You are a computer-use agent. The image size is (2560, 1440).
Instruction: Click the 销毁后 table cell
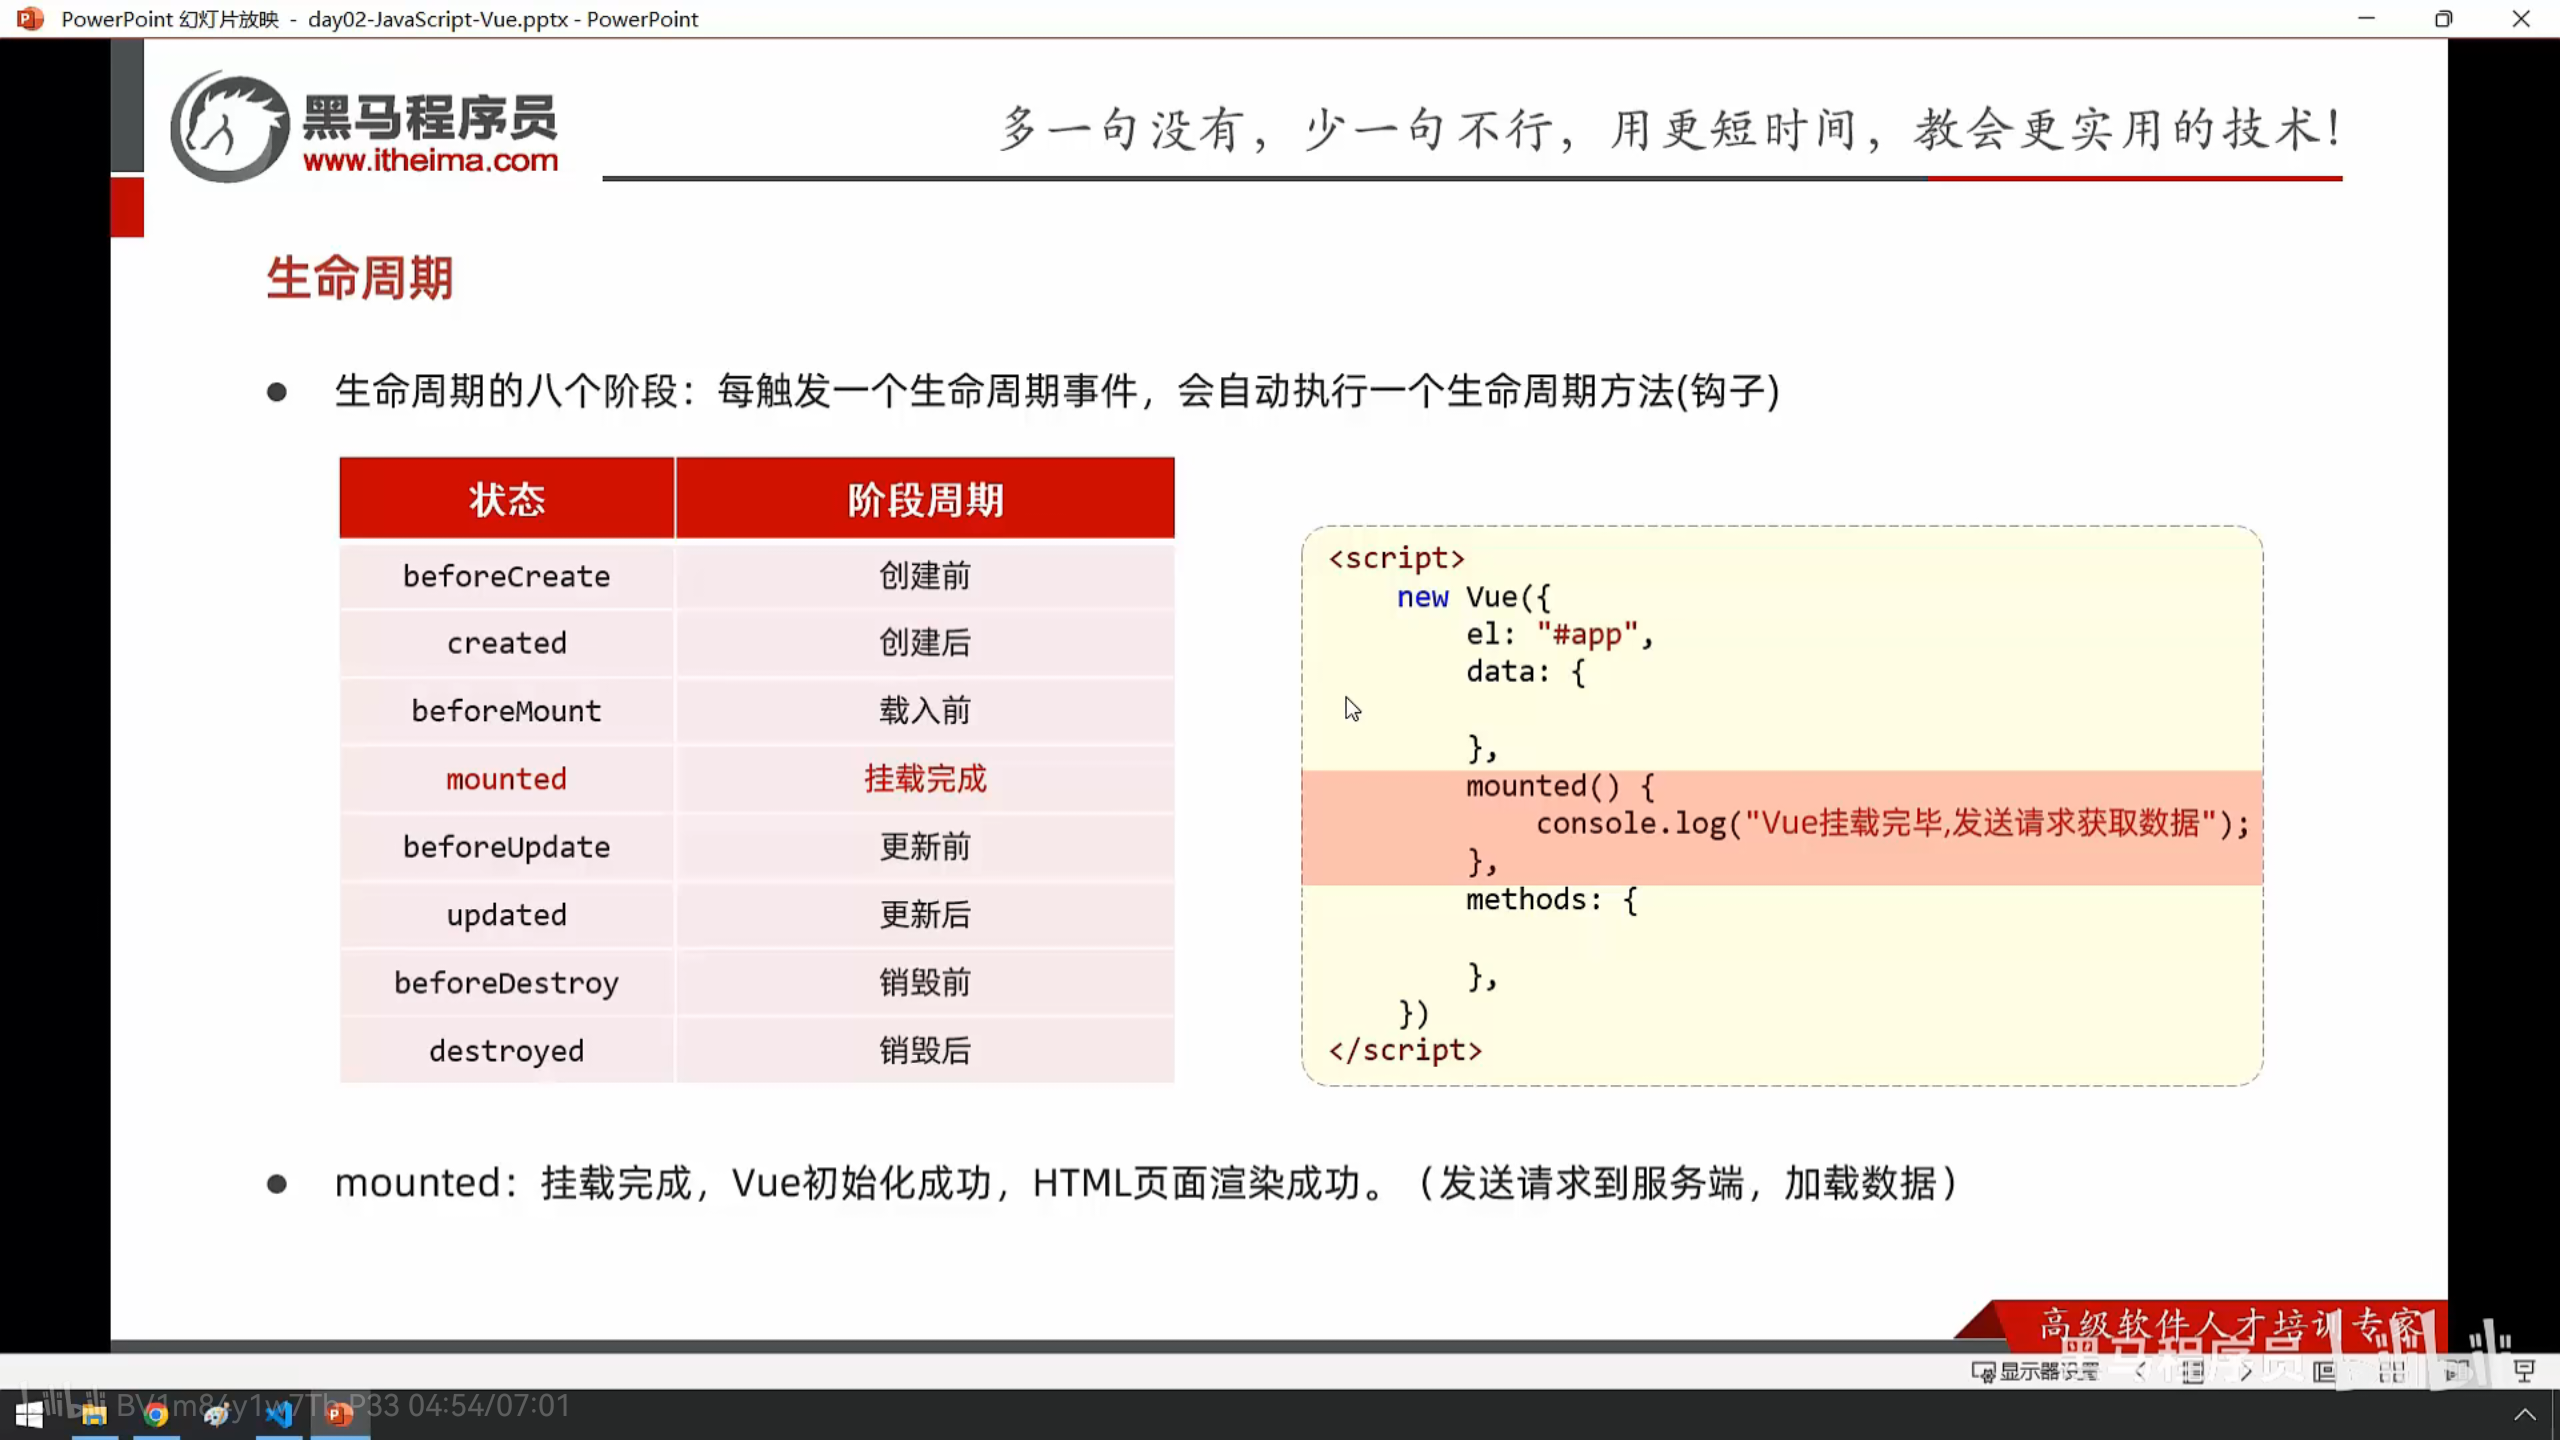[925, 1051]
